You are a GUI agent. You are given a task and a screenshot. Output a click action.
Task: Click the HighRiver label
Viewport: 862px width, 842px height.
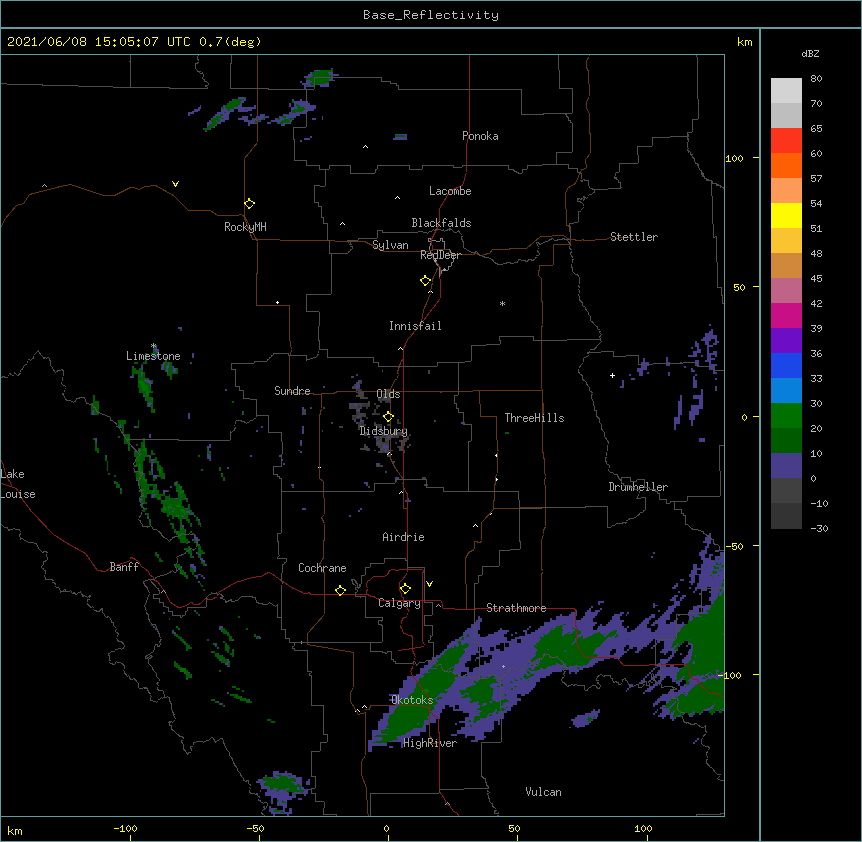(x=430, y=743)
